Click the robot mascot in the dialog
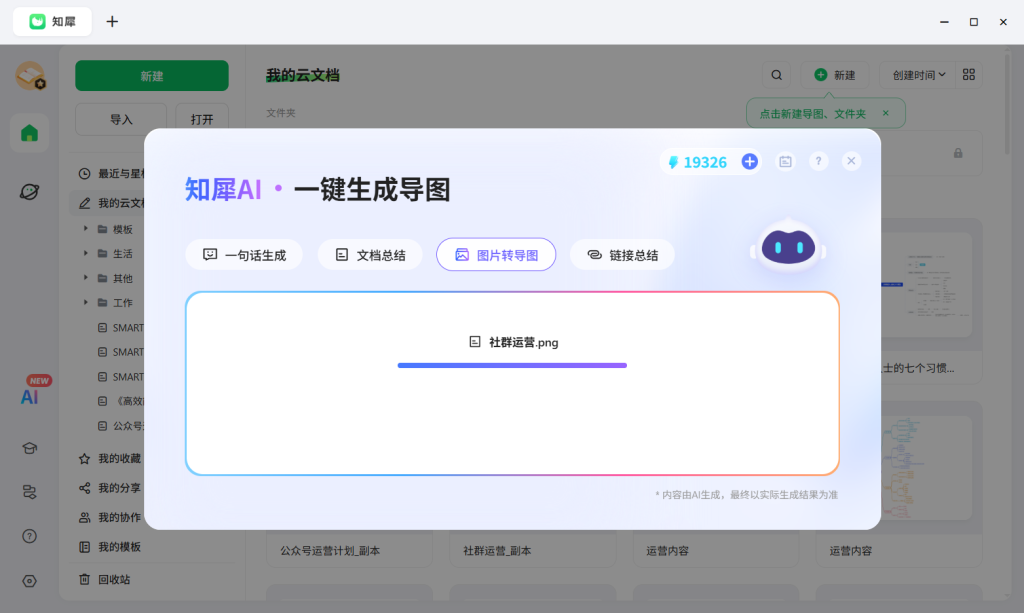The image size is (1024, 613). click(x=788, y=247)
